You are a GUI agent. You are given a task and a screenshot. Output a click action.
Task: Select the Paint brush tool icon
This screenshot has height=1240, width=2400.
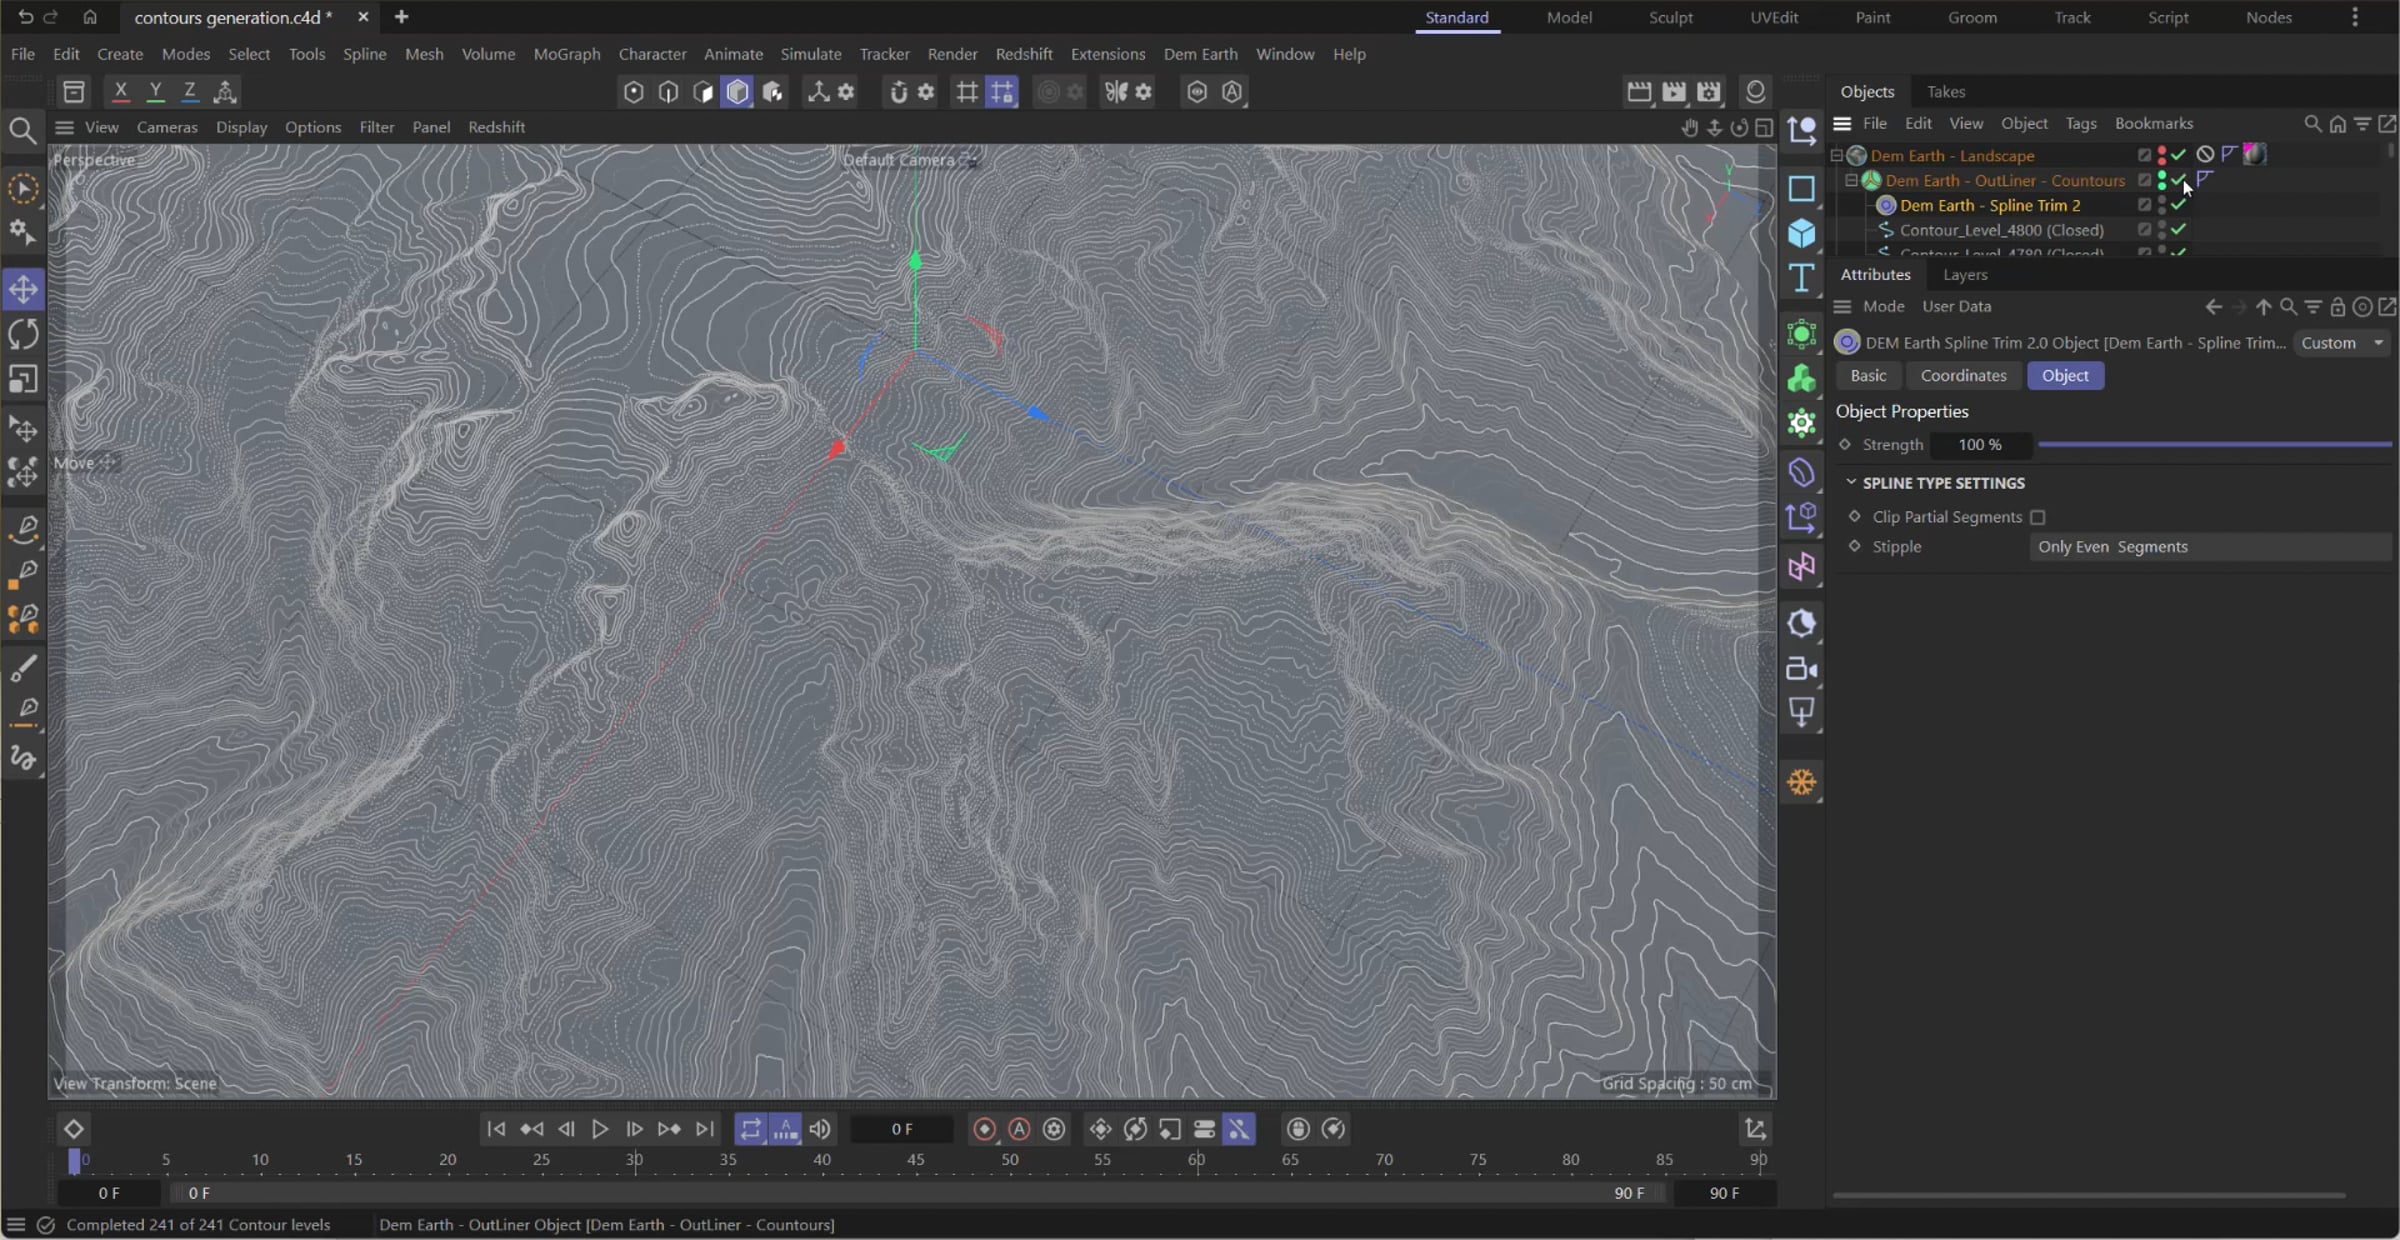click(x=23, y=668)
